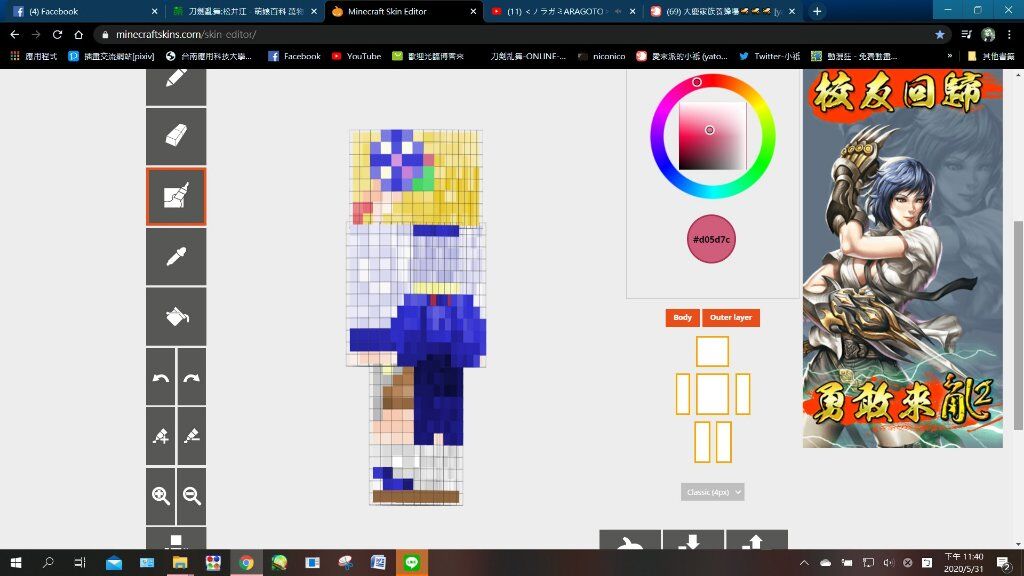1024x576 pixels.
Task: Open Windows taskbar search
Action: [x=48, y=562]
